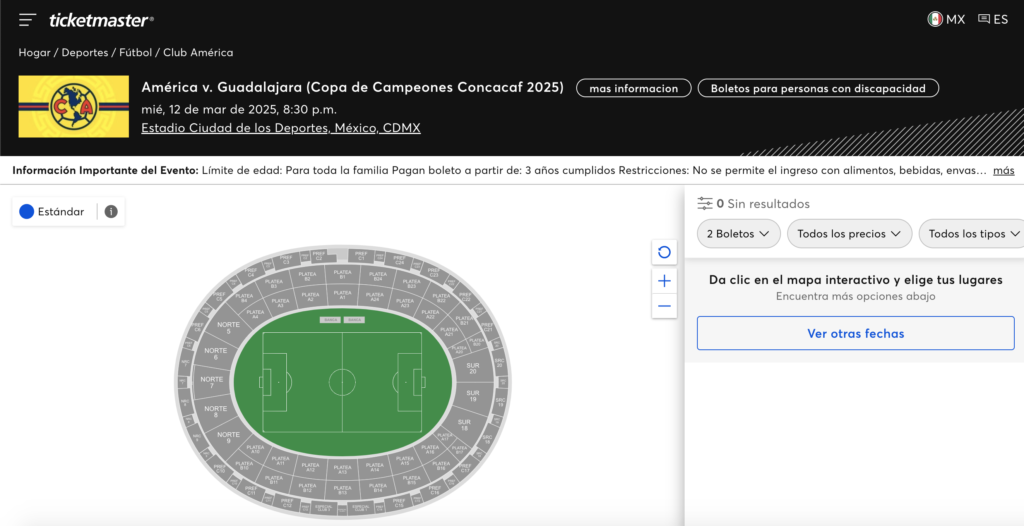
Task: Open the hamburger navigation menu
Action: [27, 20]
